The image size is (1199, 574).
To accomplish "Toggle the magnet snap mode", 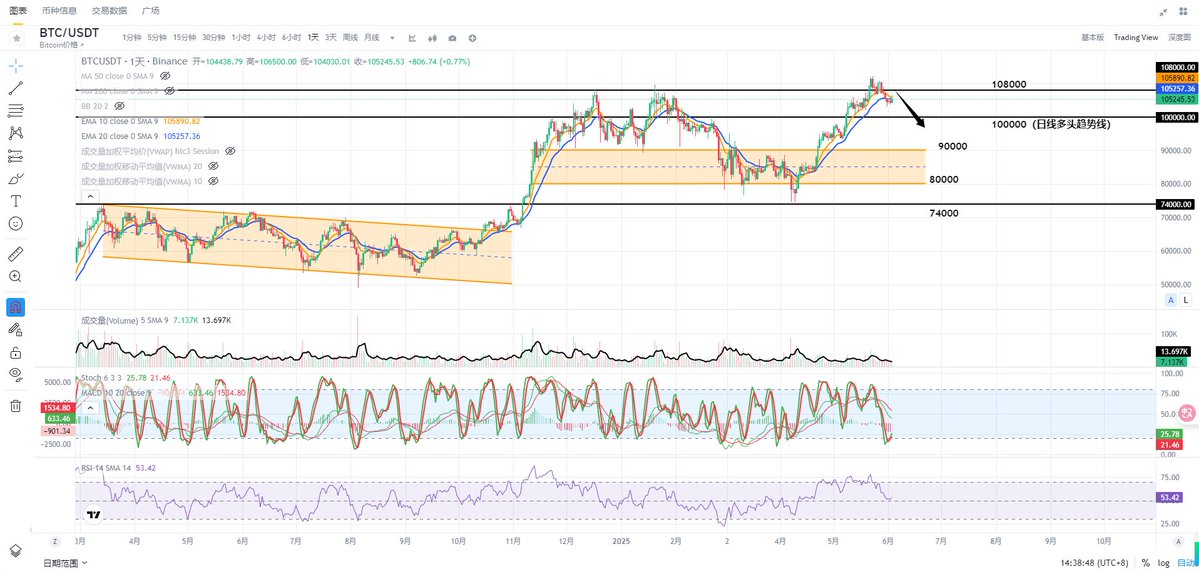I will 15,307.
